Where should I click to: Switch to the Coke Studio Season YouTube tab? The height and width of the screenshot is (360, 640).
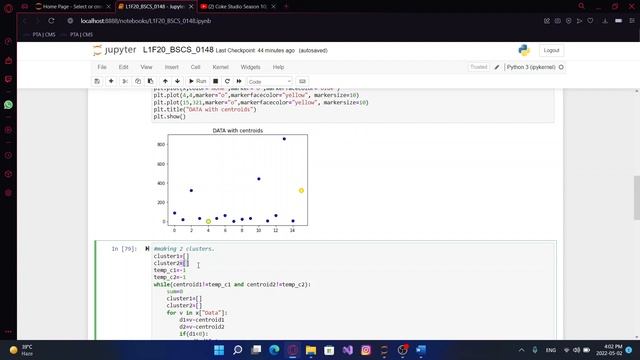coord(237,7)
